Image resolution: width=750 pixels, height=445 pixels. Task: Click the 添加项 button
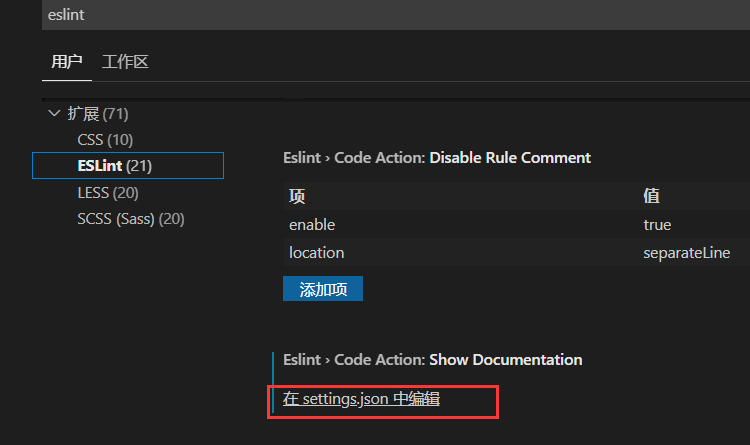(323, 289)
